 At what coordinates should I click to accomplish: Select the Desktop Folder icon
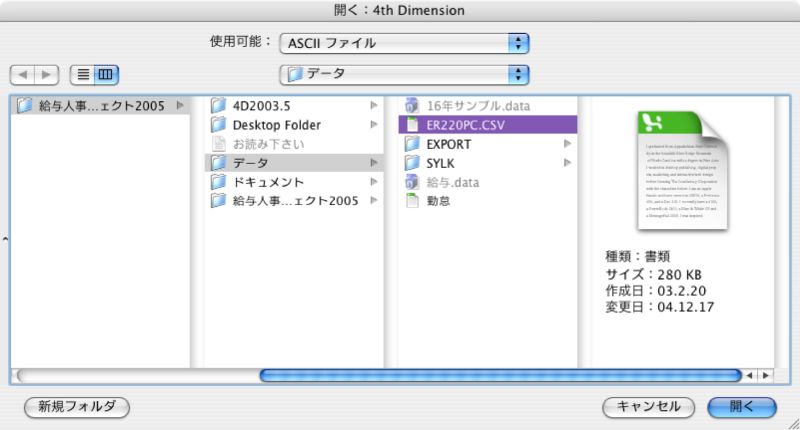click(218, 124)
